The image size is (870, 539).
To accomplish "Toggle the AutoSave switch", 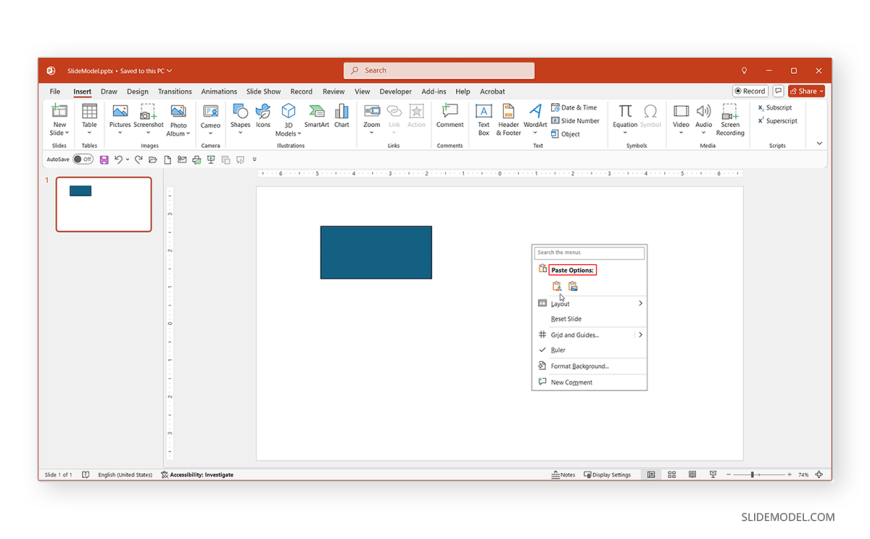I will click(x=83, y=159).
